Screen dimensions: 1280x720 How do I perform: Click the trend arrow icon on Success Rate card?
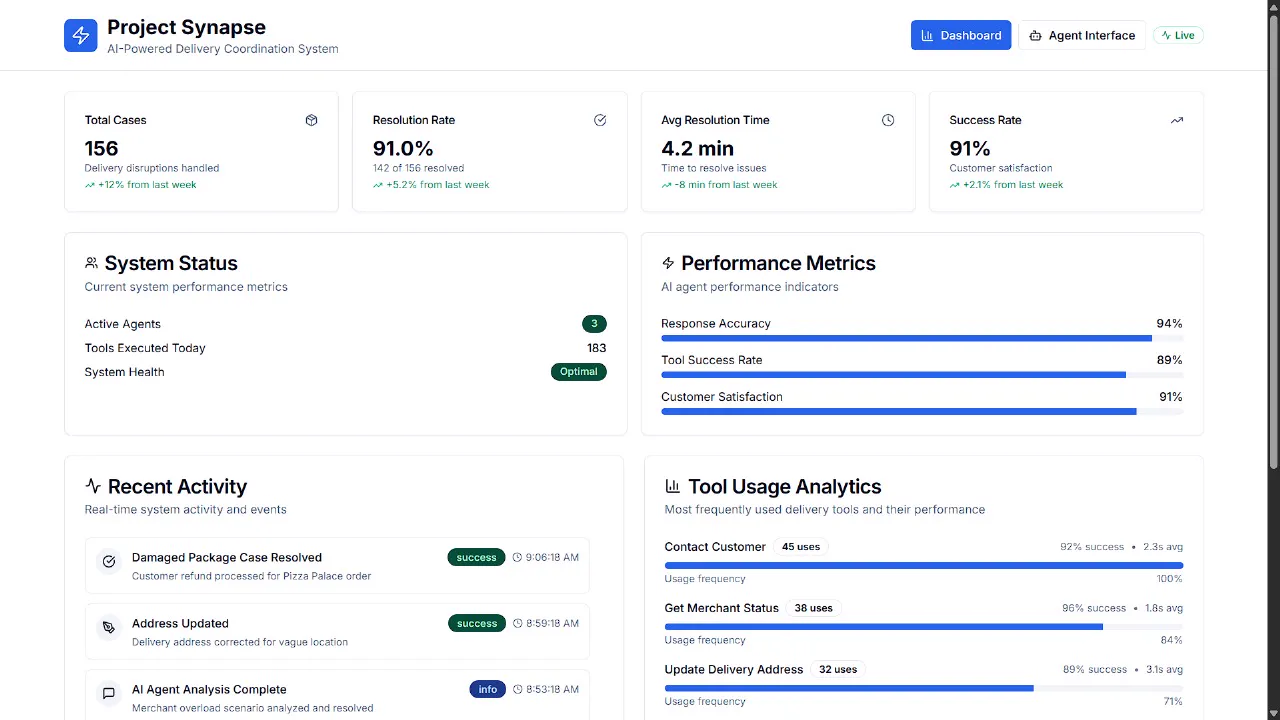click(x=1177, y=120)
